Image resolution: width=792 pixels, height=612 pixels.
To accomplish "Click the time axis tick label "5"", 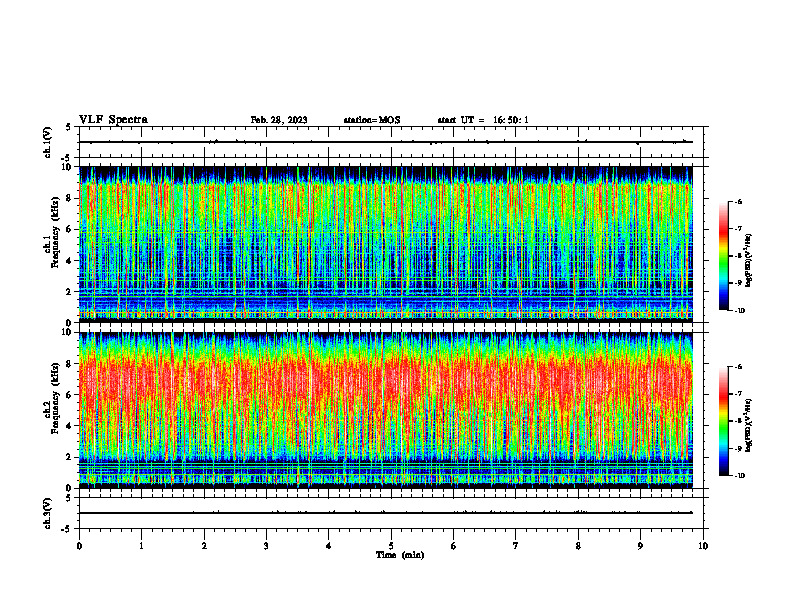I will pyautogui.click(x=391, y=546).
